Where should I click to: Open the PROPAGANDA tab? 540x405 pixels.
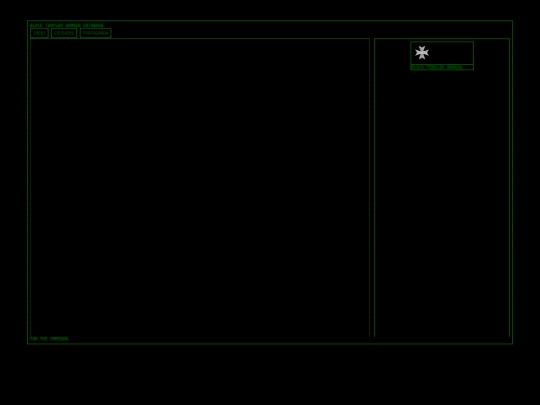pos(95,33)
